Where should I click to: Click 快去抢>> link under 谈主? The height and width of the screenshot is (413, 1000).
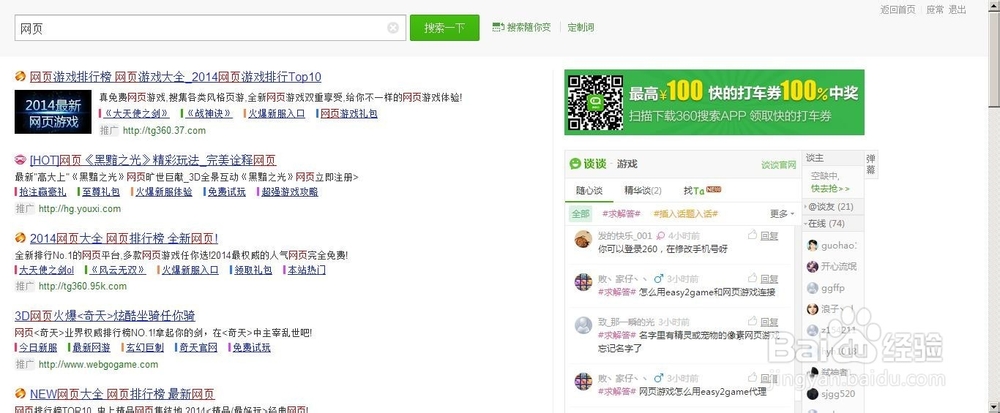[x=830, y=189]
